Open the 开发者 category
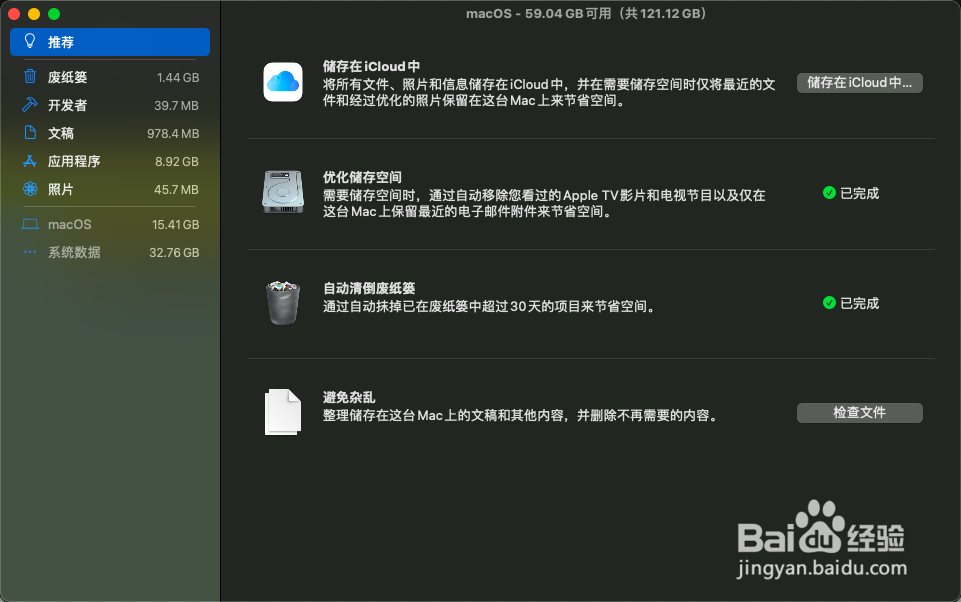 110,105
